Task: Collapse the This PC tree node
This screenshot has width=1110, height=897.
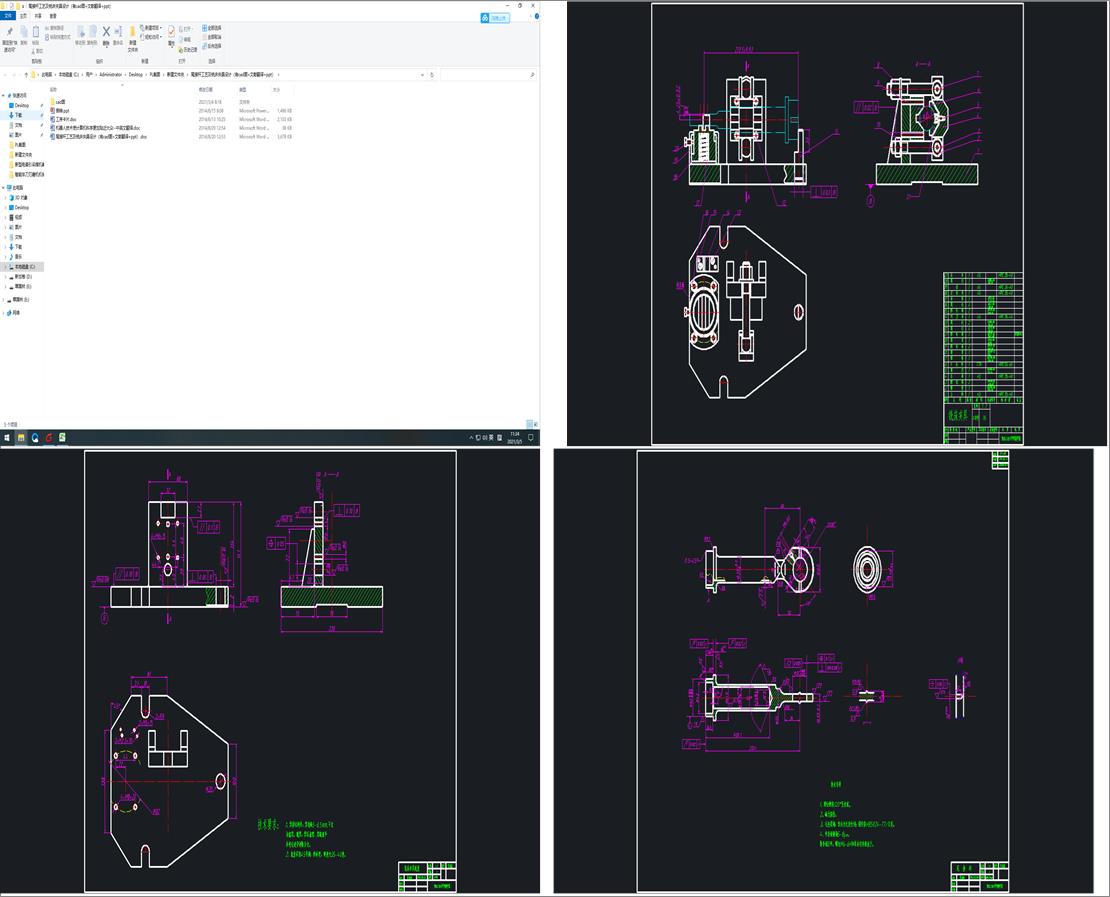Action: 4,187
